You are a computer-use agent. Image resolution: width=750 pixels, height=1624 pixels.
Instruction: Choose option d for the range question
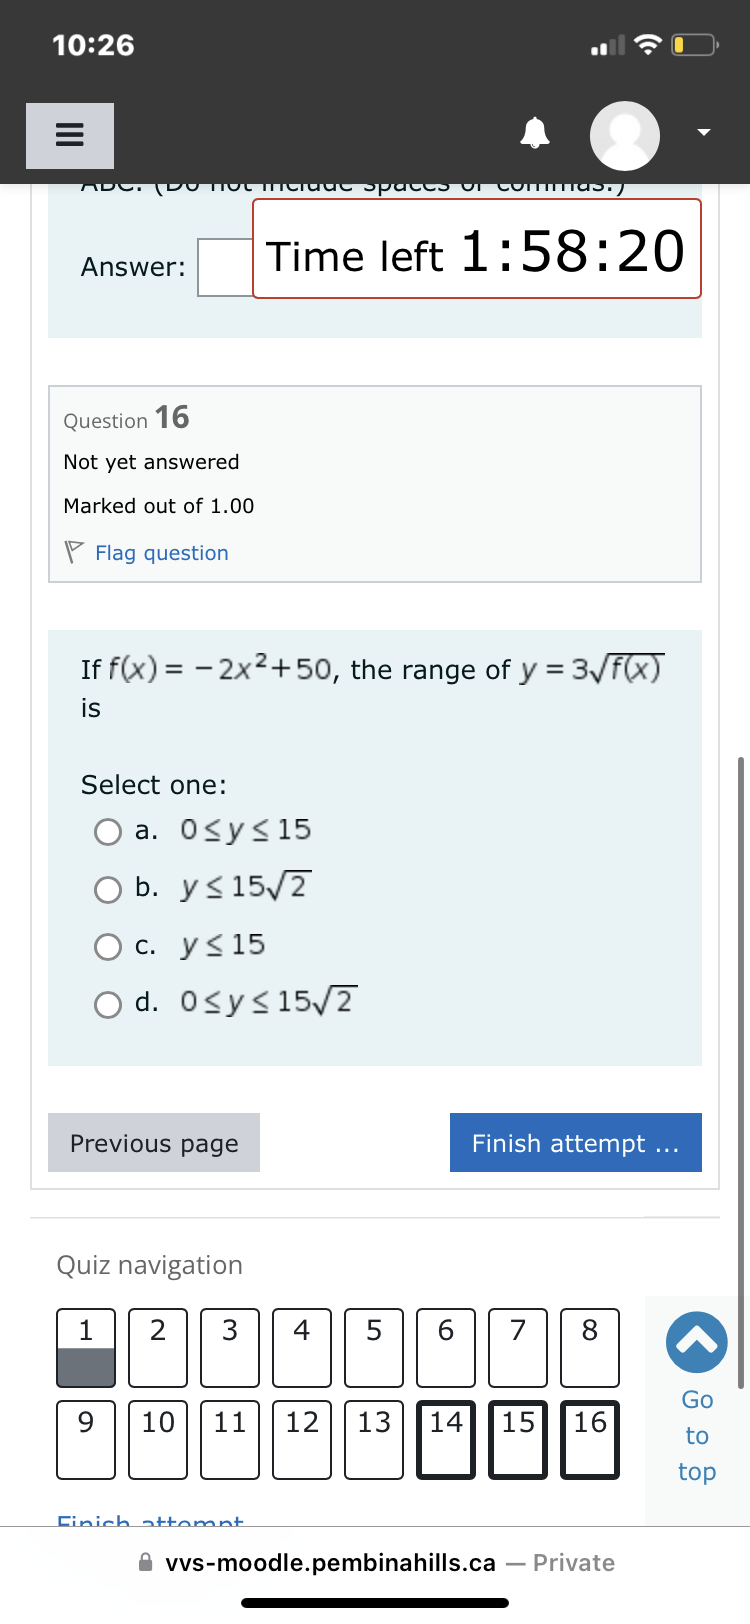[x=107, y=1004]
